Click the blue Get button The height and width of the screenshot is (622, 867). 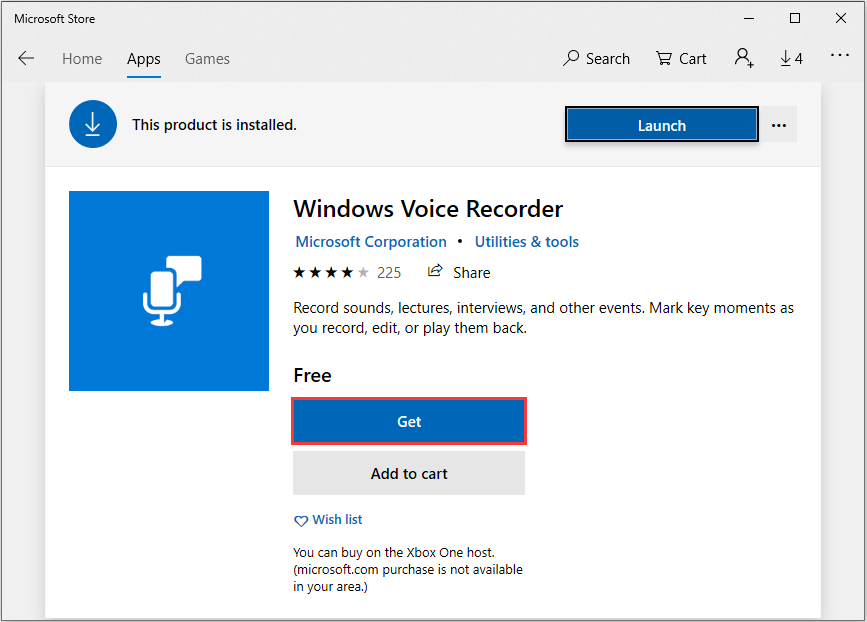(x=409, y=422)
